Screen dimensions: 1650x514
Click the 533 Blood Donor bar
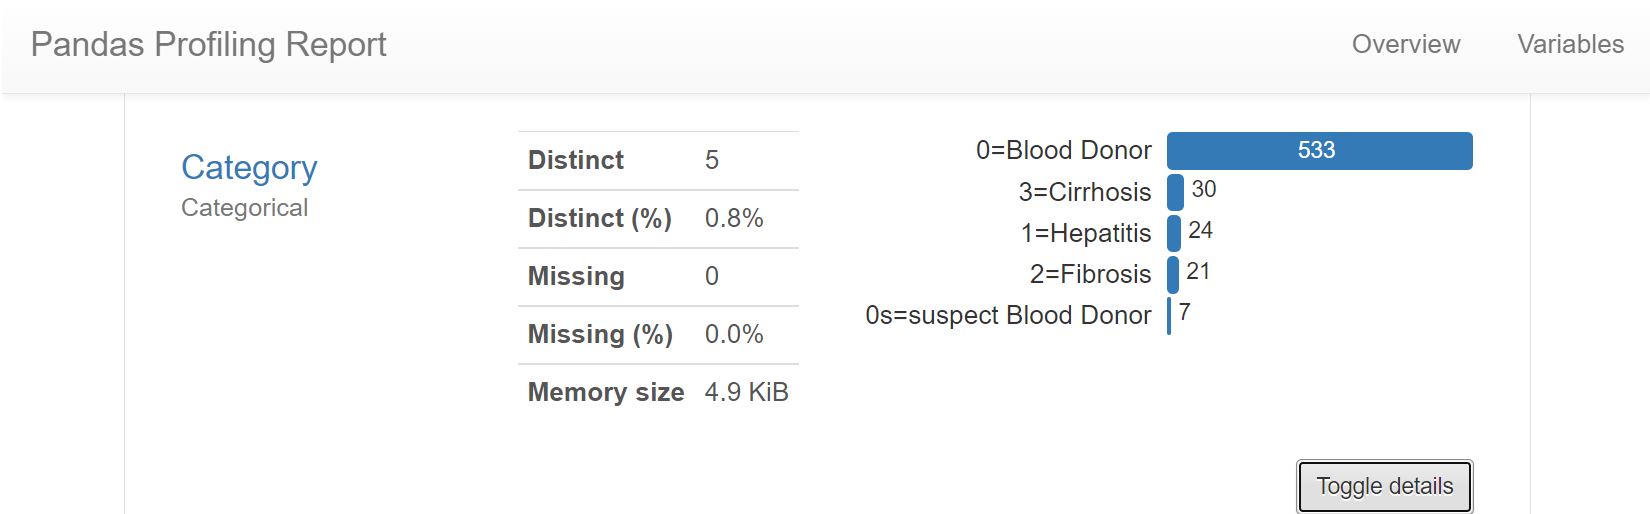tap(1319, 151)
